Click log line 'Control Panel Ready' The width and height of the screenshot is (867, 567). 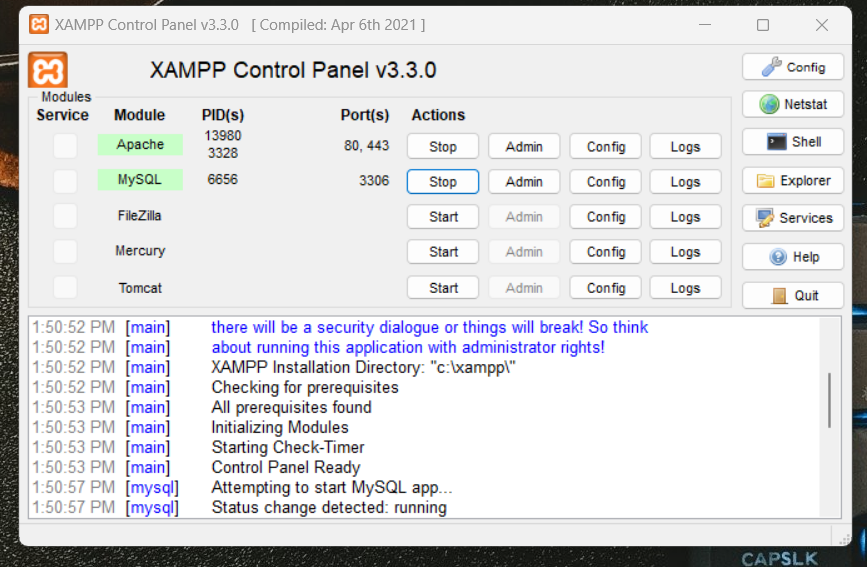point(286,467)
